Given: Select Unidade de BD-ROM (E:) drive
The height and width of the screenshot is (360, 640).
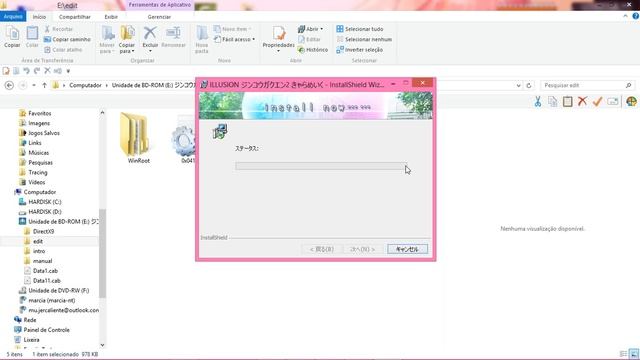Looking at the screenshot, I should pyautogui.click(x=58, y=221).
